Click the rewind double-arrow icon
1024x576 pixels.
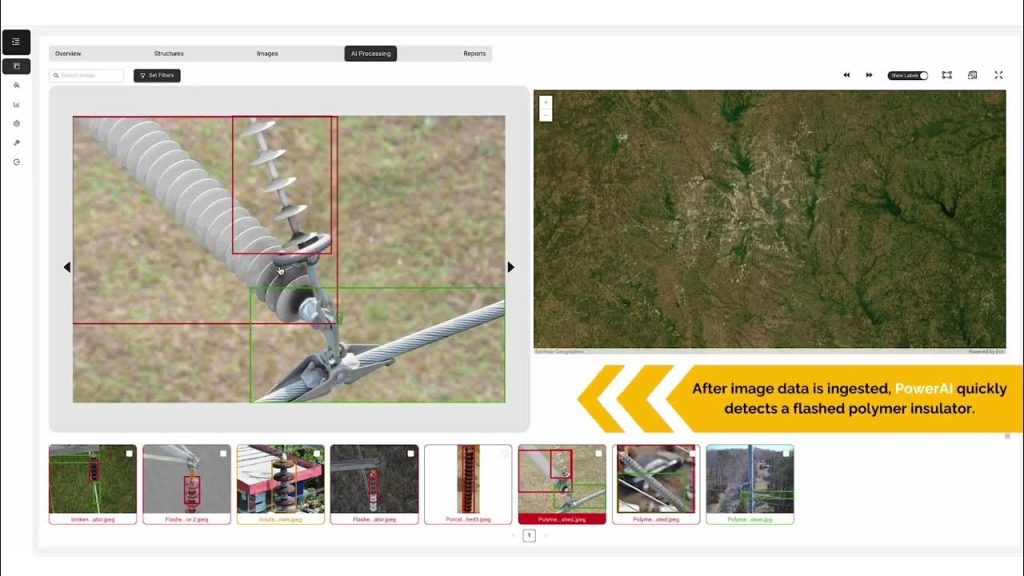click(846, 75)
